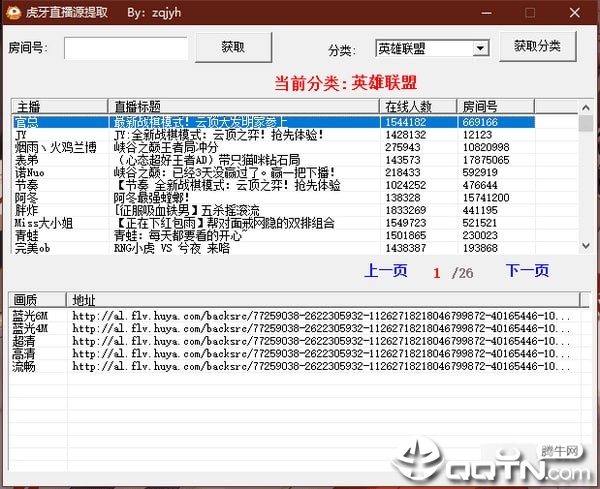The image size is (600, 489).
Task: Close the 虎牙直播源提取 window
Action: click(x=574, y=13)
